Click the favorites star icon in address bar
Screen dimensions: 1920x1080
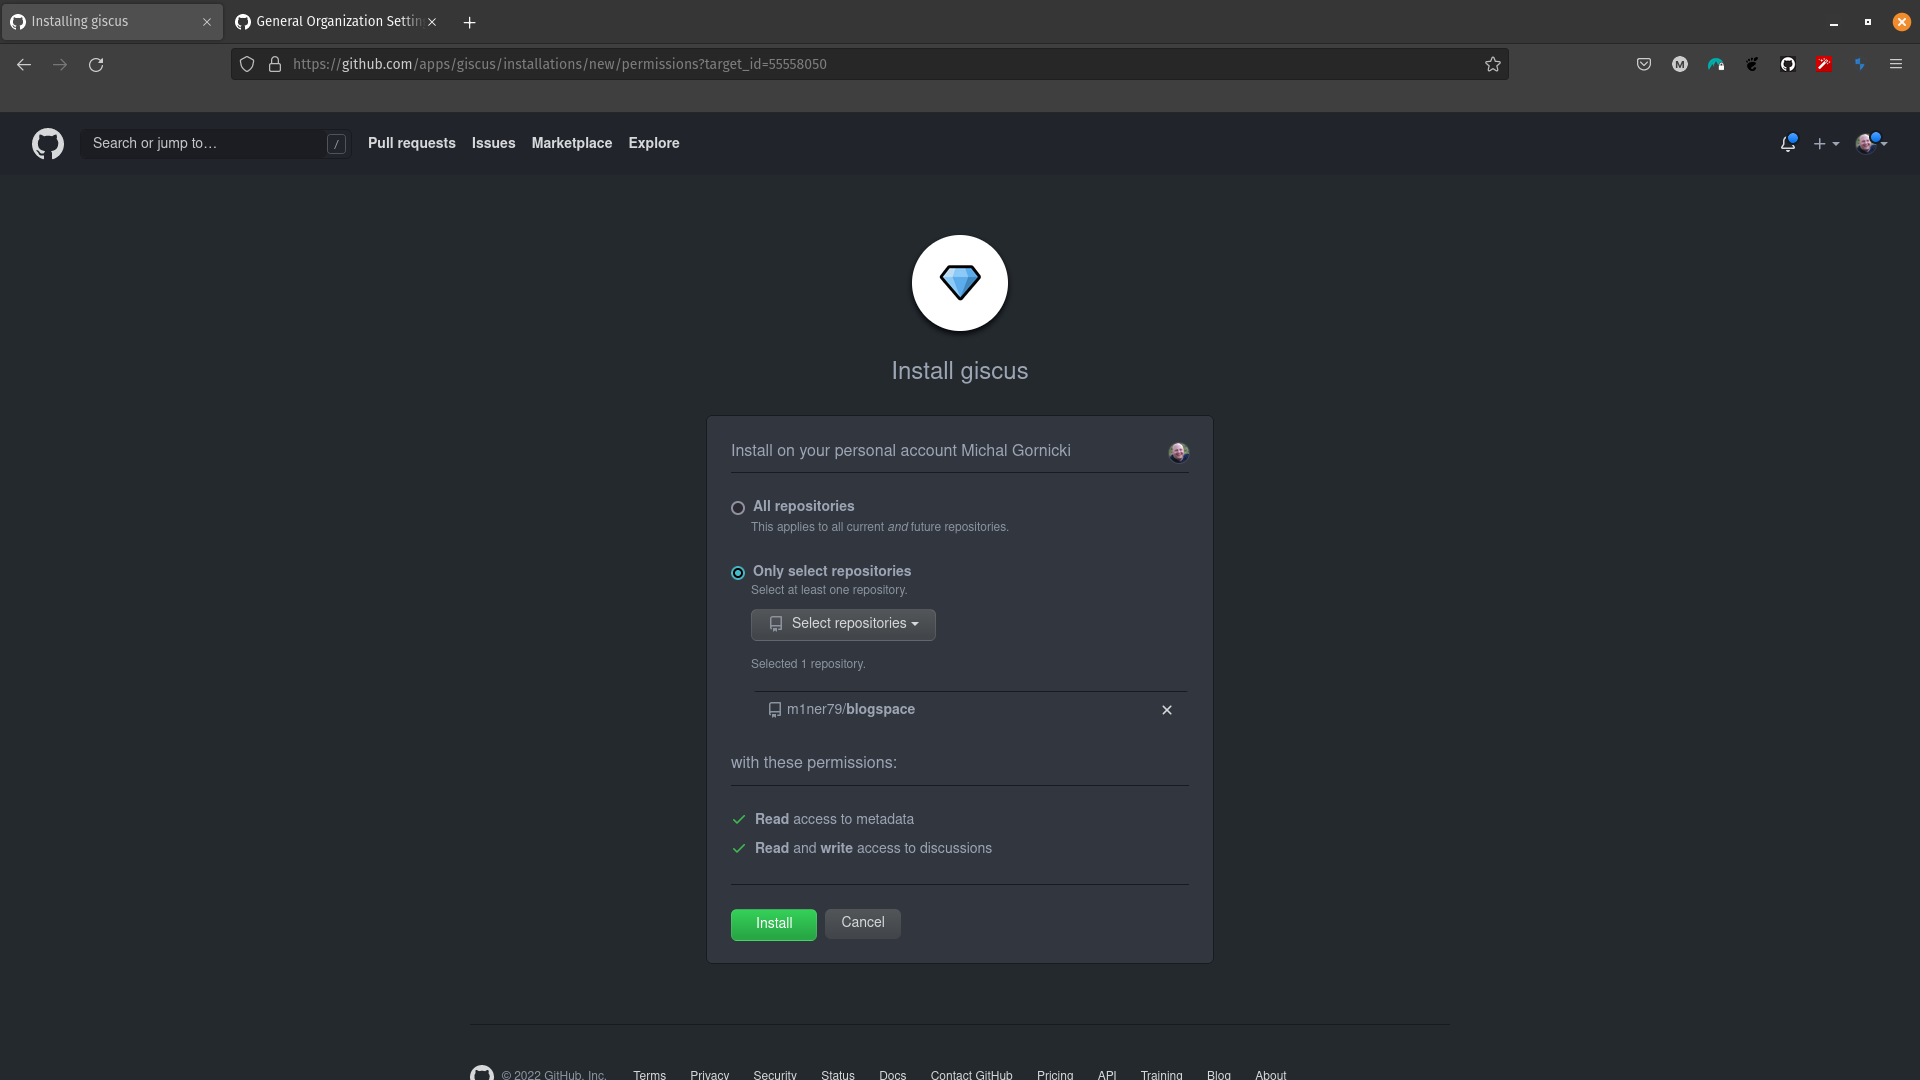[1493, 65]
